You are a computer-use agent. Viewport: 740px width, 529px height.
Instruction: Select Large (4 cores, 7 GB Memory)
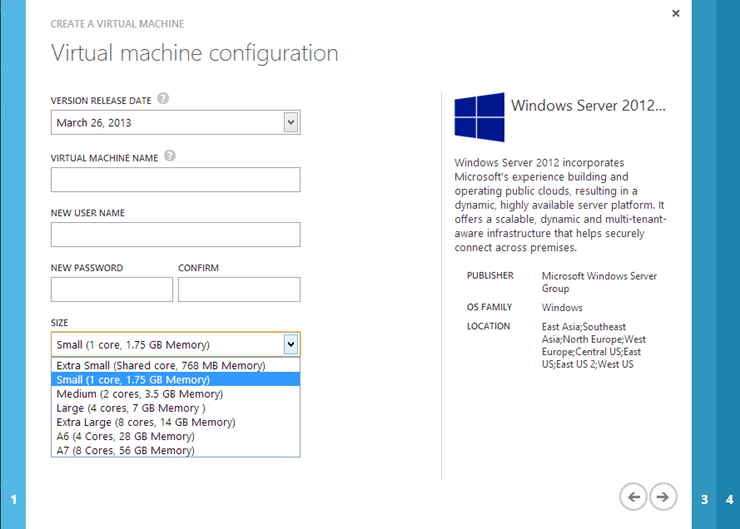[176, 408]
